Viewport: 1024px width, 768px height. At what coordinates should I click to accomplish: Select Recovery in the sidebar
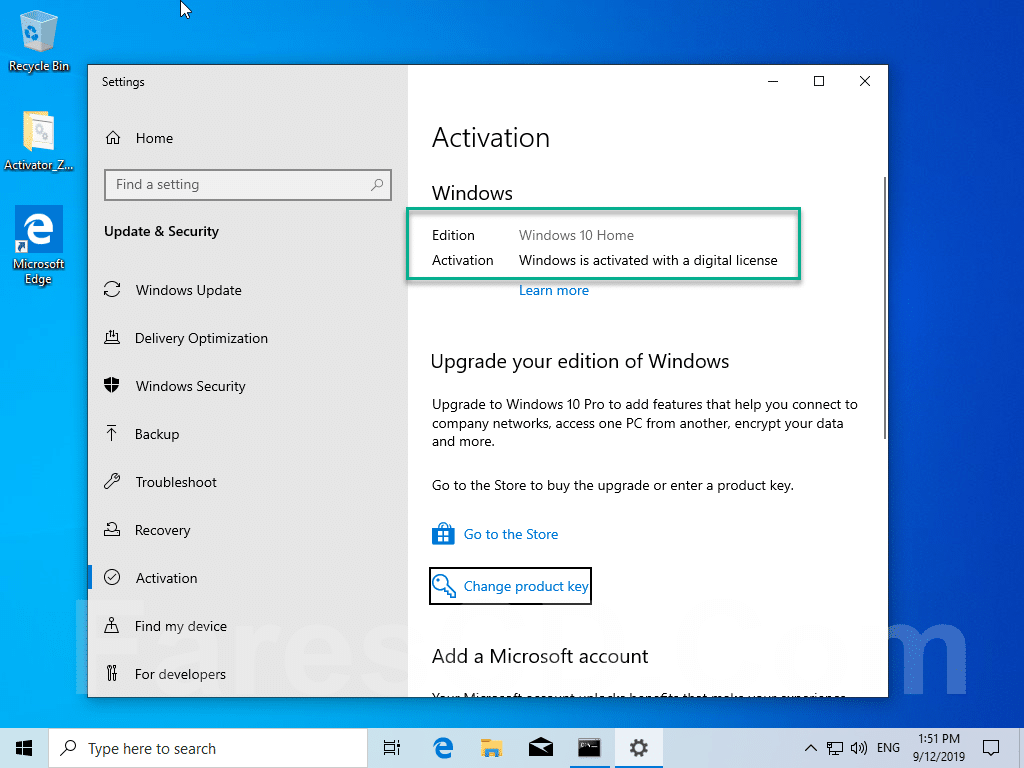click(163, 530)
